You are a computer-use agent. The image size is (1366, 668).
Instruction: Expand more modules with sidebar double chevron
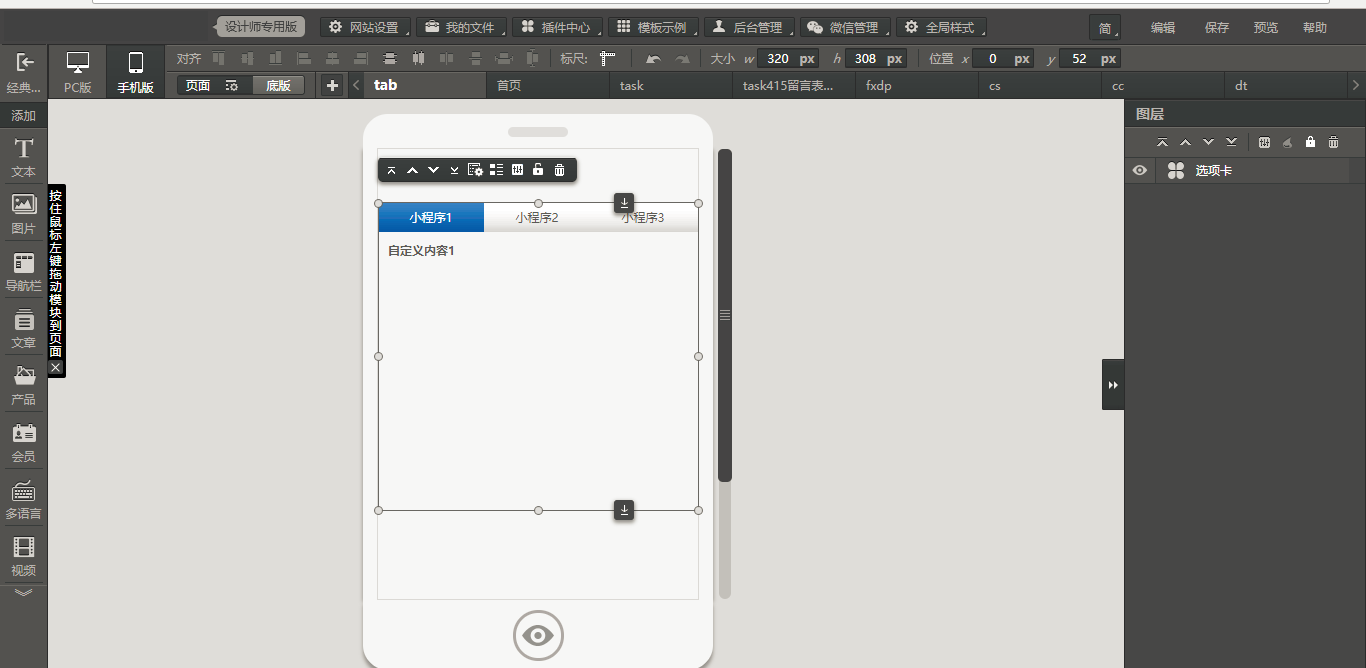23,592
